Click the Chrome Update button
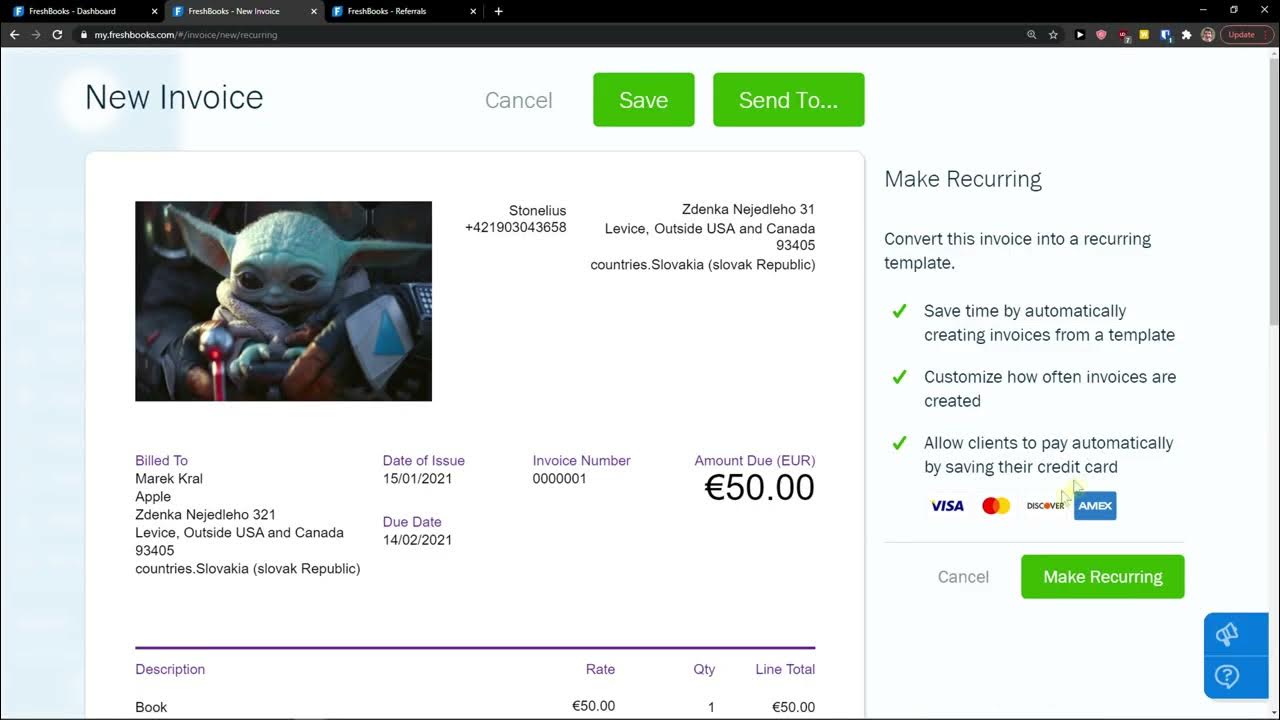Viewport: 1280px width, 720px height. tap(1247, 34)
